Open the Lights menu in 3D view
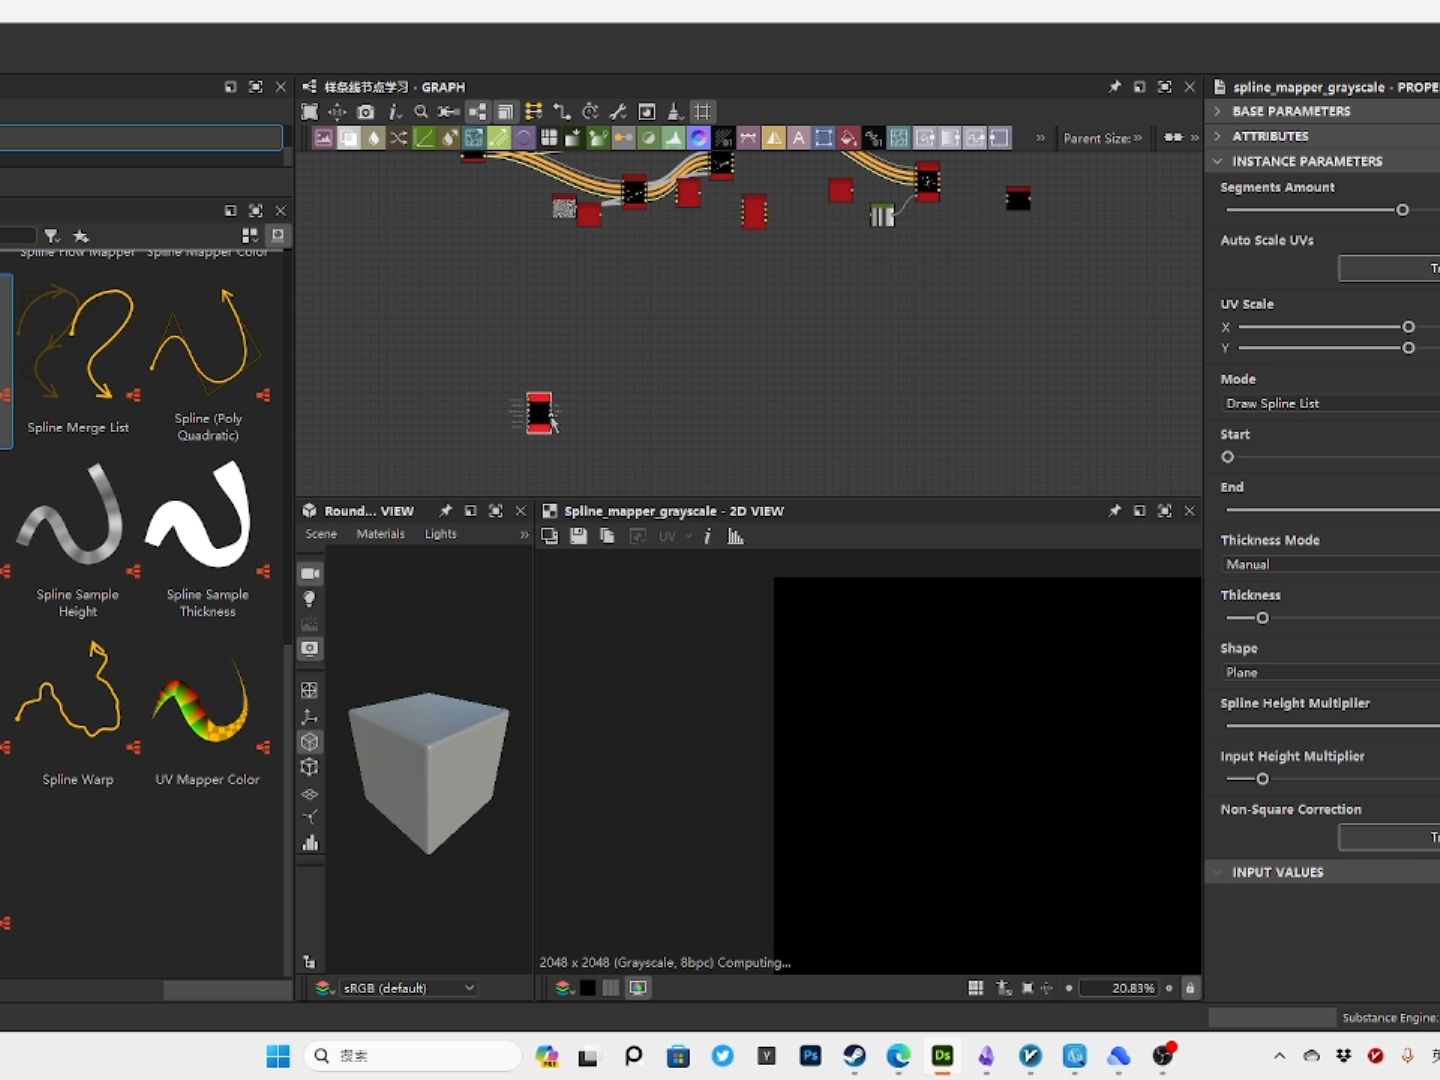 440,534
